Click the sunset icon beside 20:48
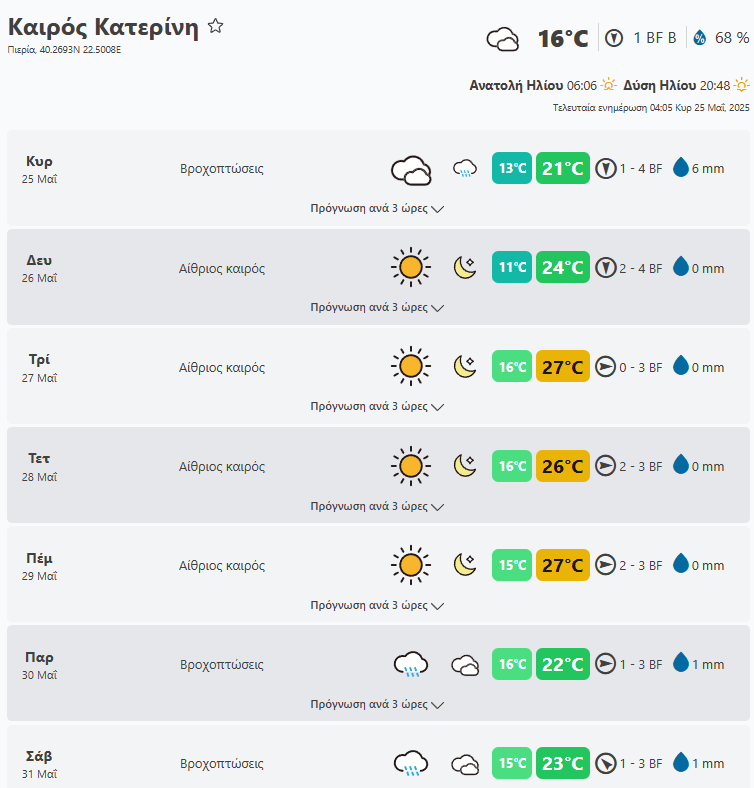This screenshot has width=754, height=788. click(x=741, y=85)
